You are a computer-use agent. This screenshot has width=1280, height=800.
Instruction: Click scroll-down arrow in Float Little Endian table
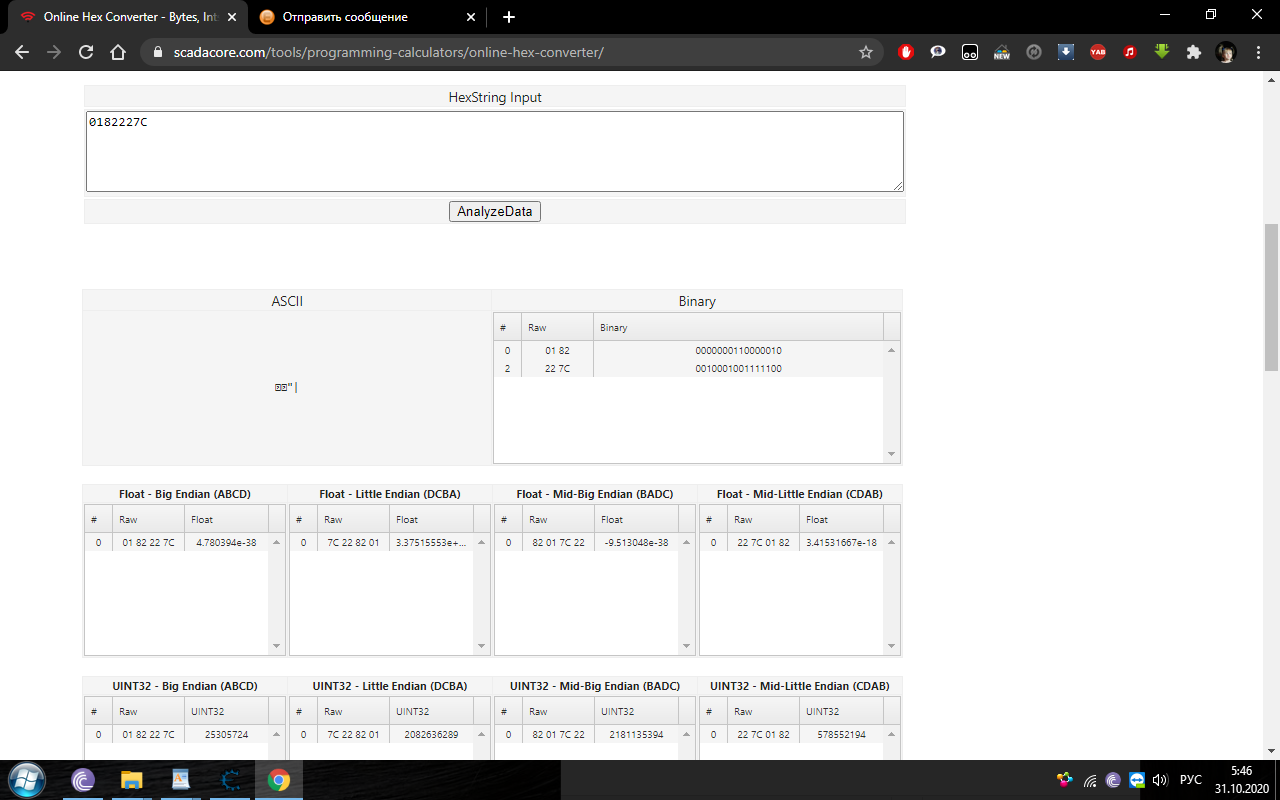coord(481,646)
